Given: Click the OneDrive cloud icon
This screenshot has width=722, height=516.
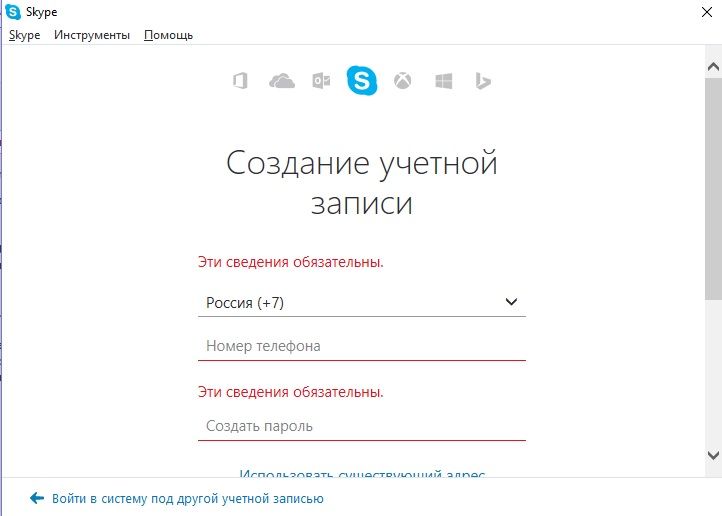Looking at the screenshot, I should tap(282, 81).
